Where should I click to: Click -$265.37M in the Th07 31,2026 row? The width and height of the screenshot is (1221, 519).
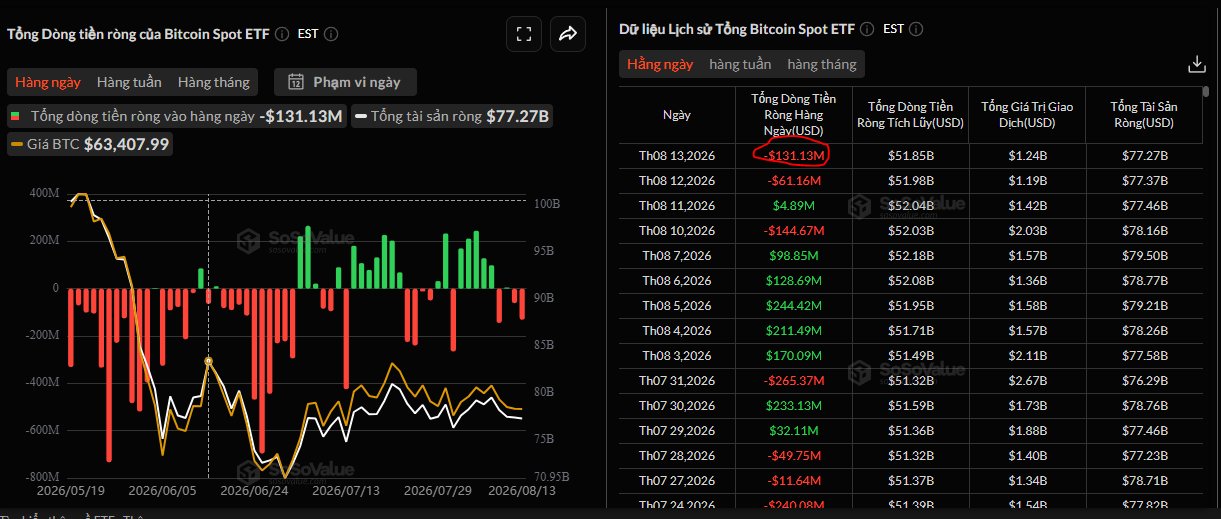click(x=793, y=381)
